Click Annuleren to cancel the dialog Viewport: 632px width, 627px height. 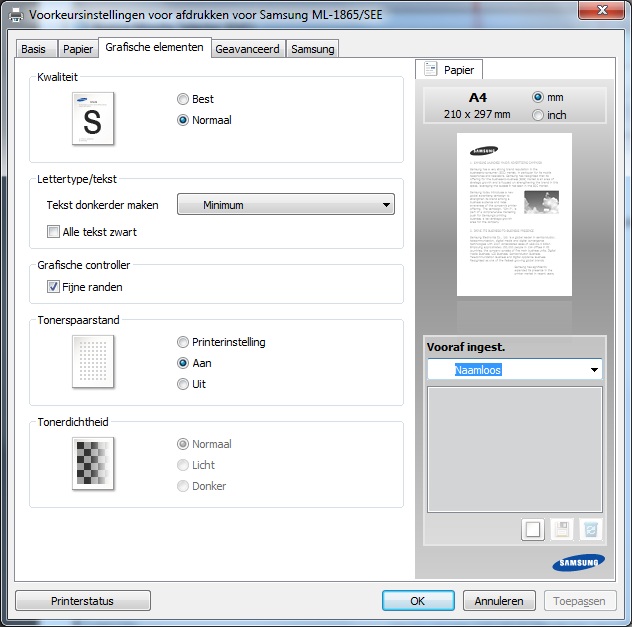coord(499,601)
